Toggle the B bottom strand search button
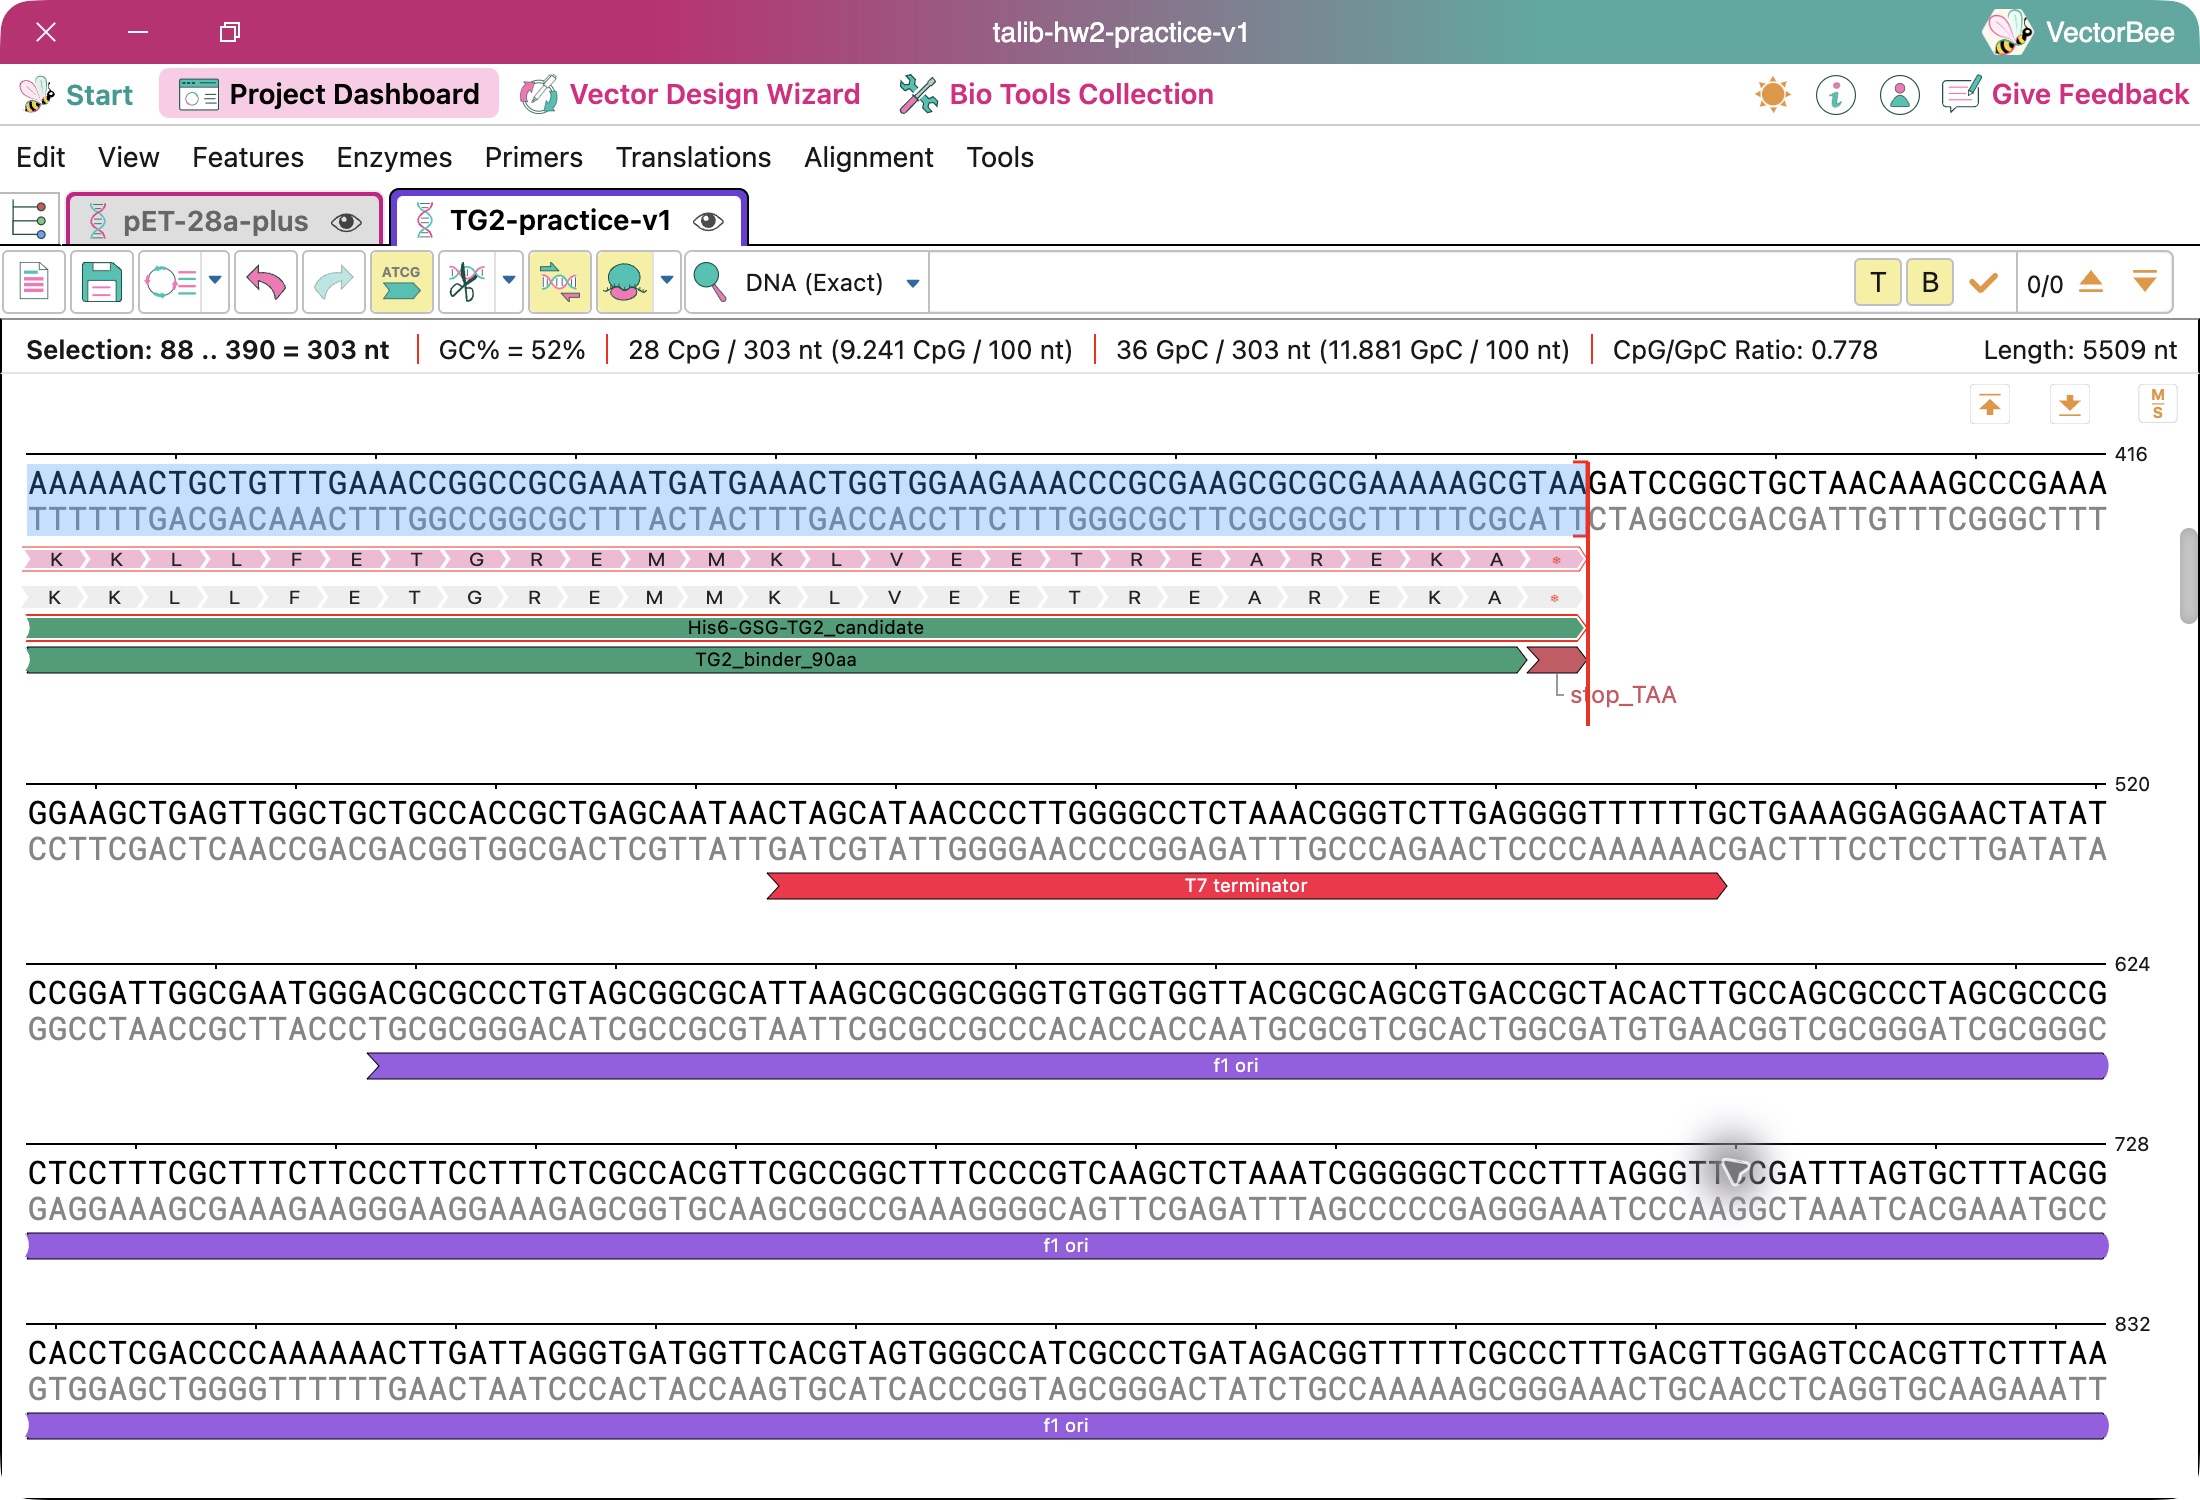This screenshot has width=2200, height=1500. (1930, 283)
